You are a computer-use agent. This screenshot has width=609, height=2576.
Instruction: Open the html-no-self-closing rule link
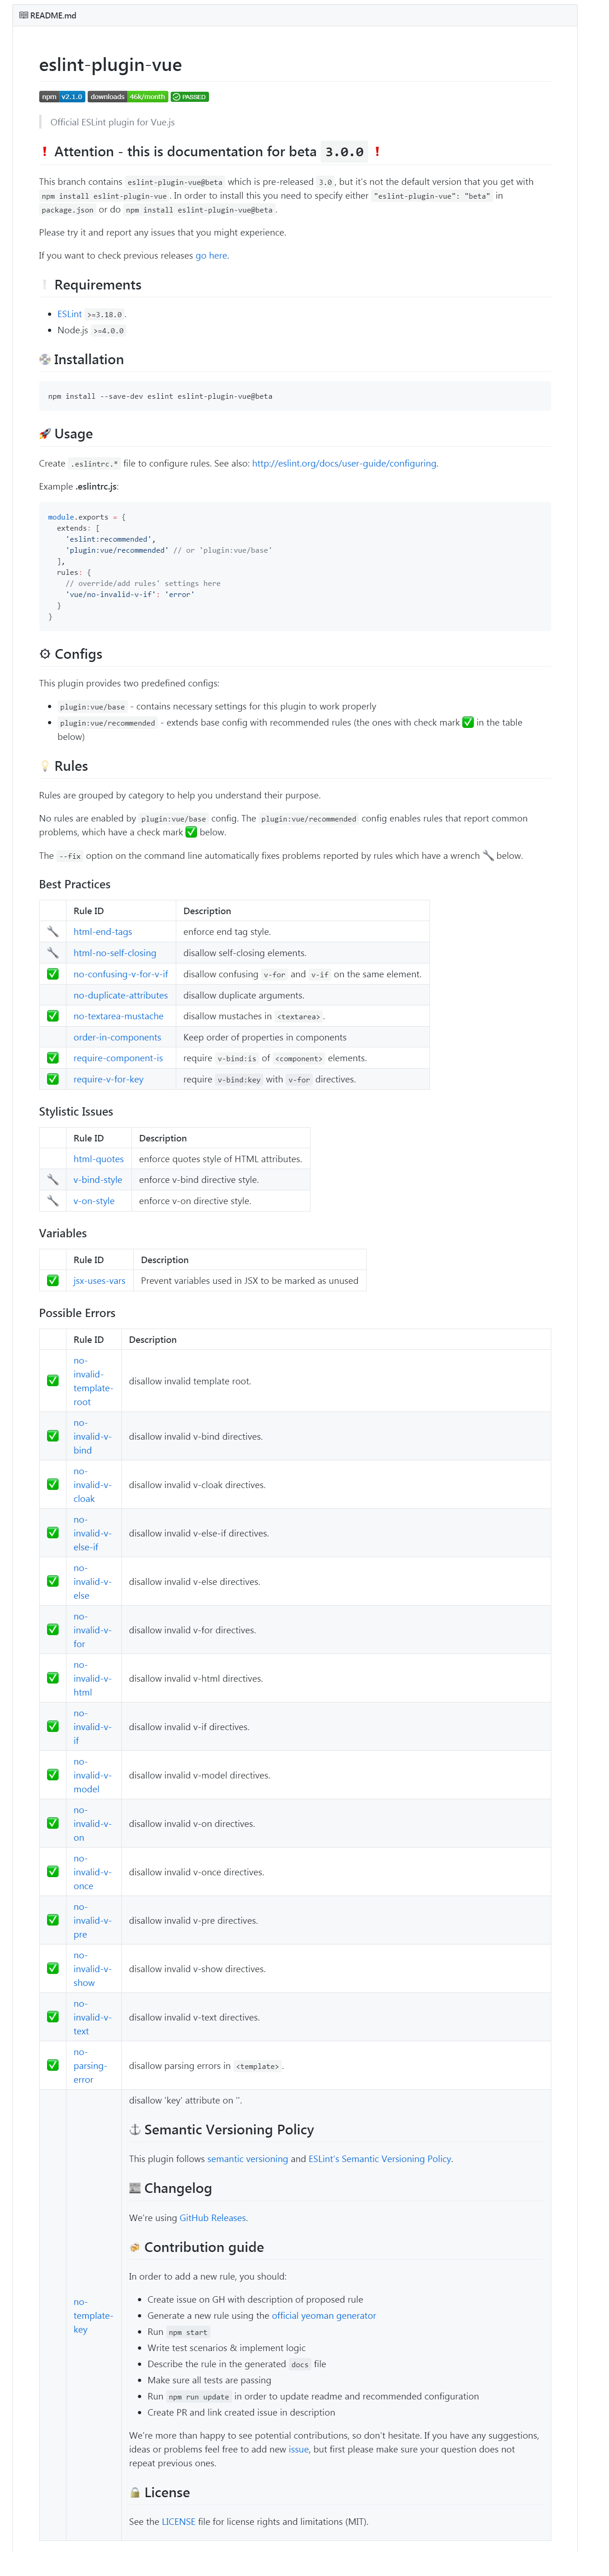click(114, 953)
